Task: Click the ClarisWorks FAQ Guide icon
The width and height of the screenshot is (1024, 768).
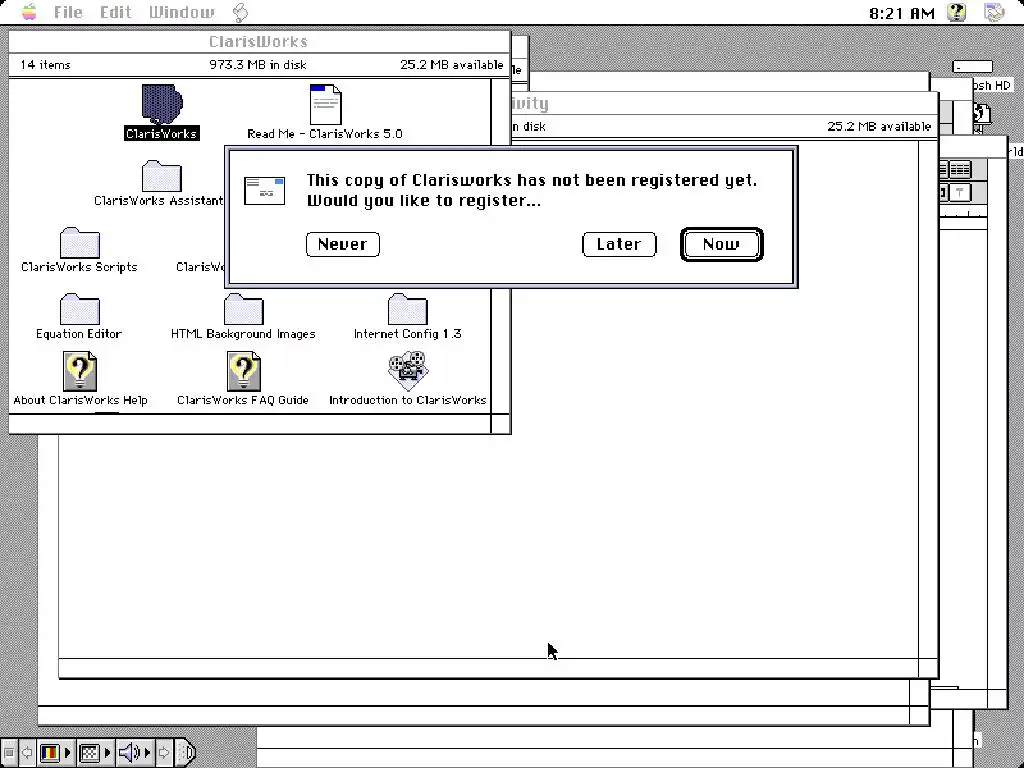Action: point(244,371)
